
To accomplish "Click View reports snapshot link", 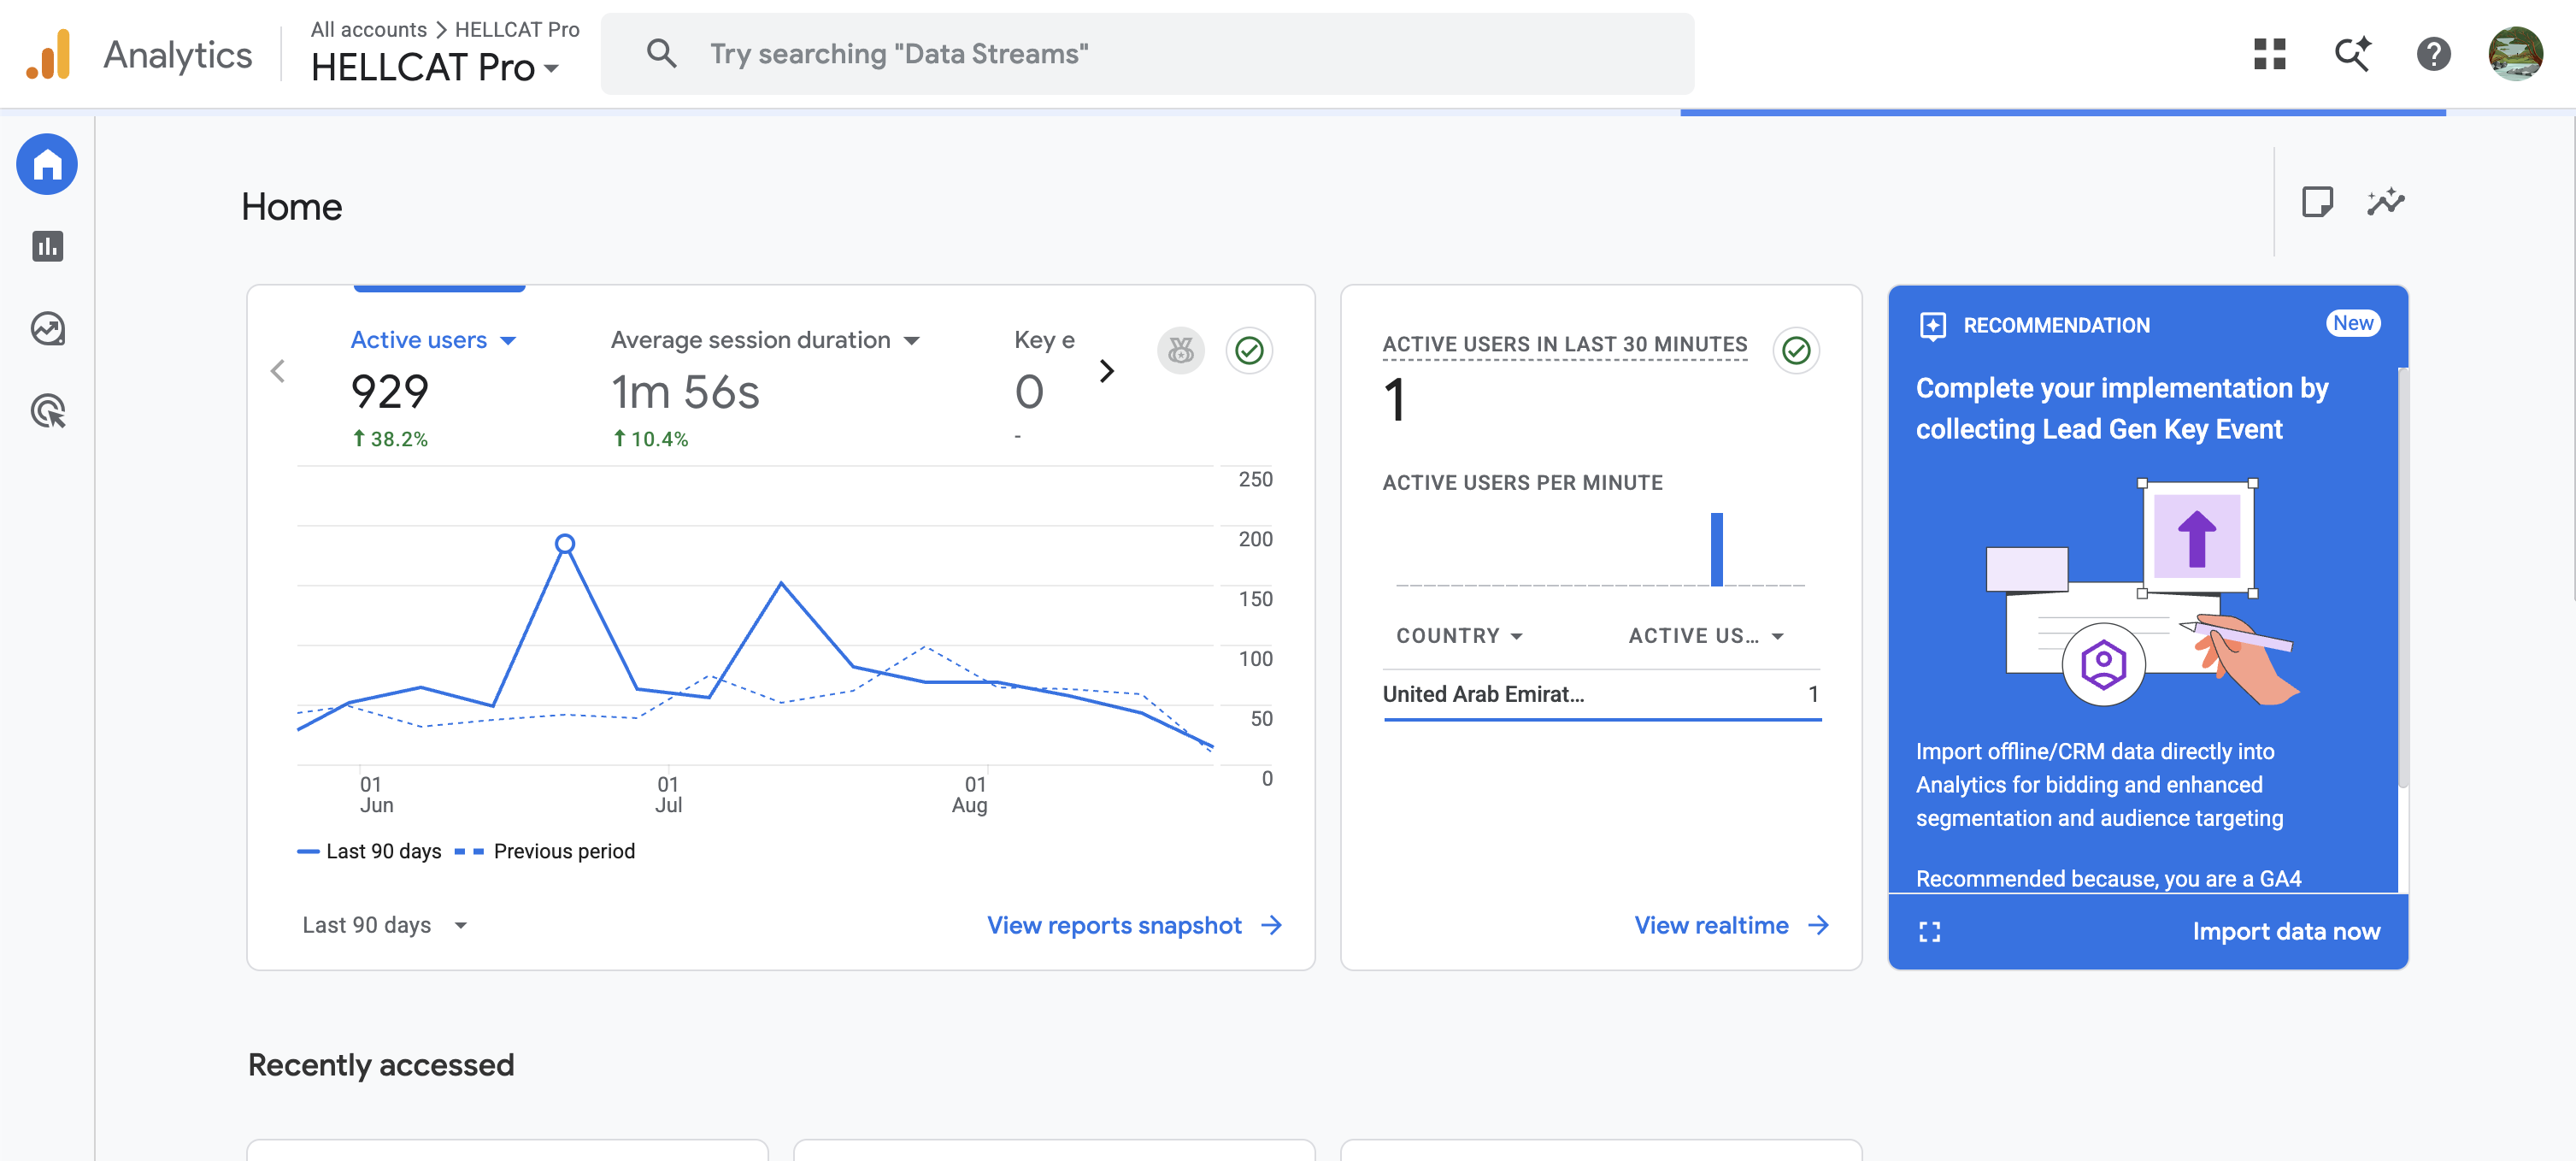I will pyautogui.click(x=1114, y=926).
